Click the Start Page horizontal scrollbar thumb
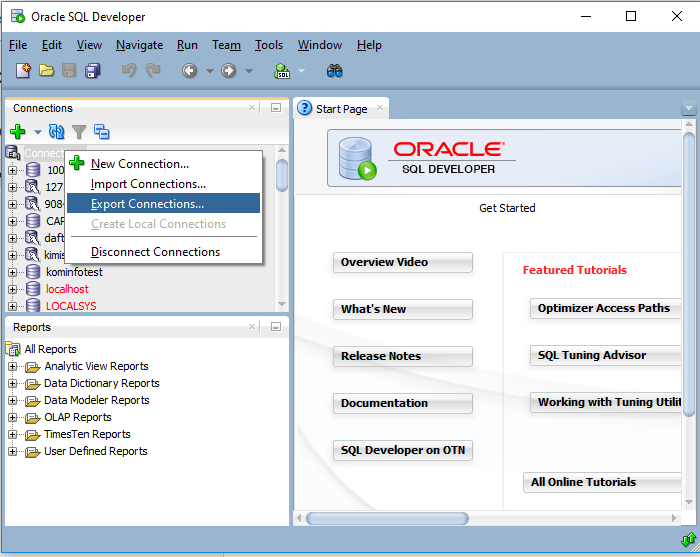700x557 pixels. (x=387, y=519)
